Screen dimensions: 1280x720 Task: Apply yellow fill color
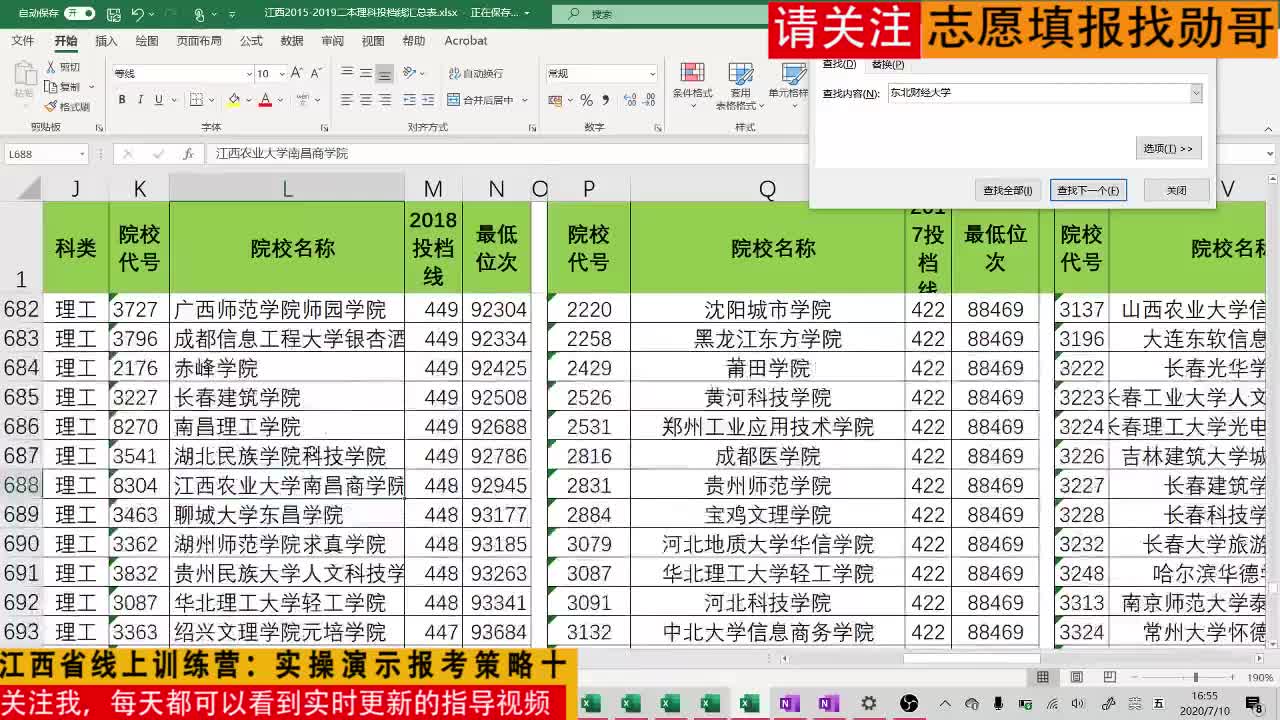[x=233, y=100]
